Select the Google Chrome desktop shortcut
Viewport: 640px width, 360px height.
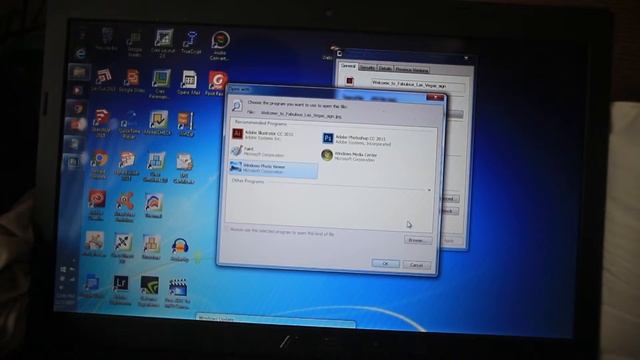(x=99, y=164)
